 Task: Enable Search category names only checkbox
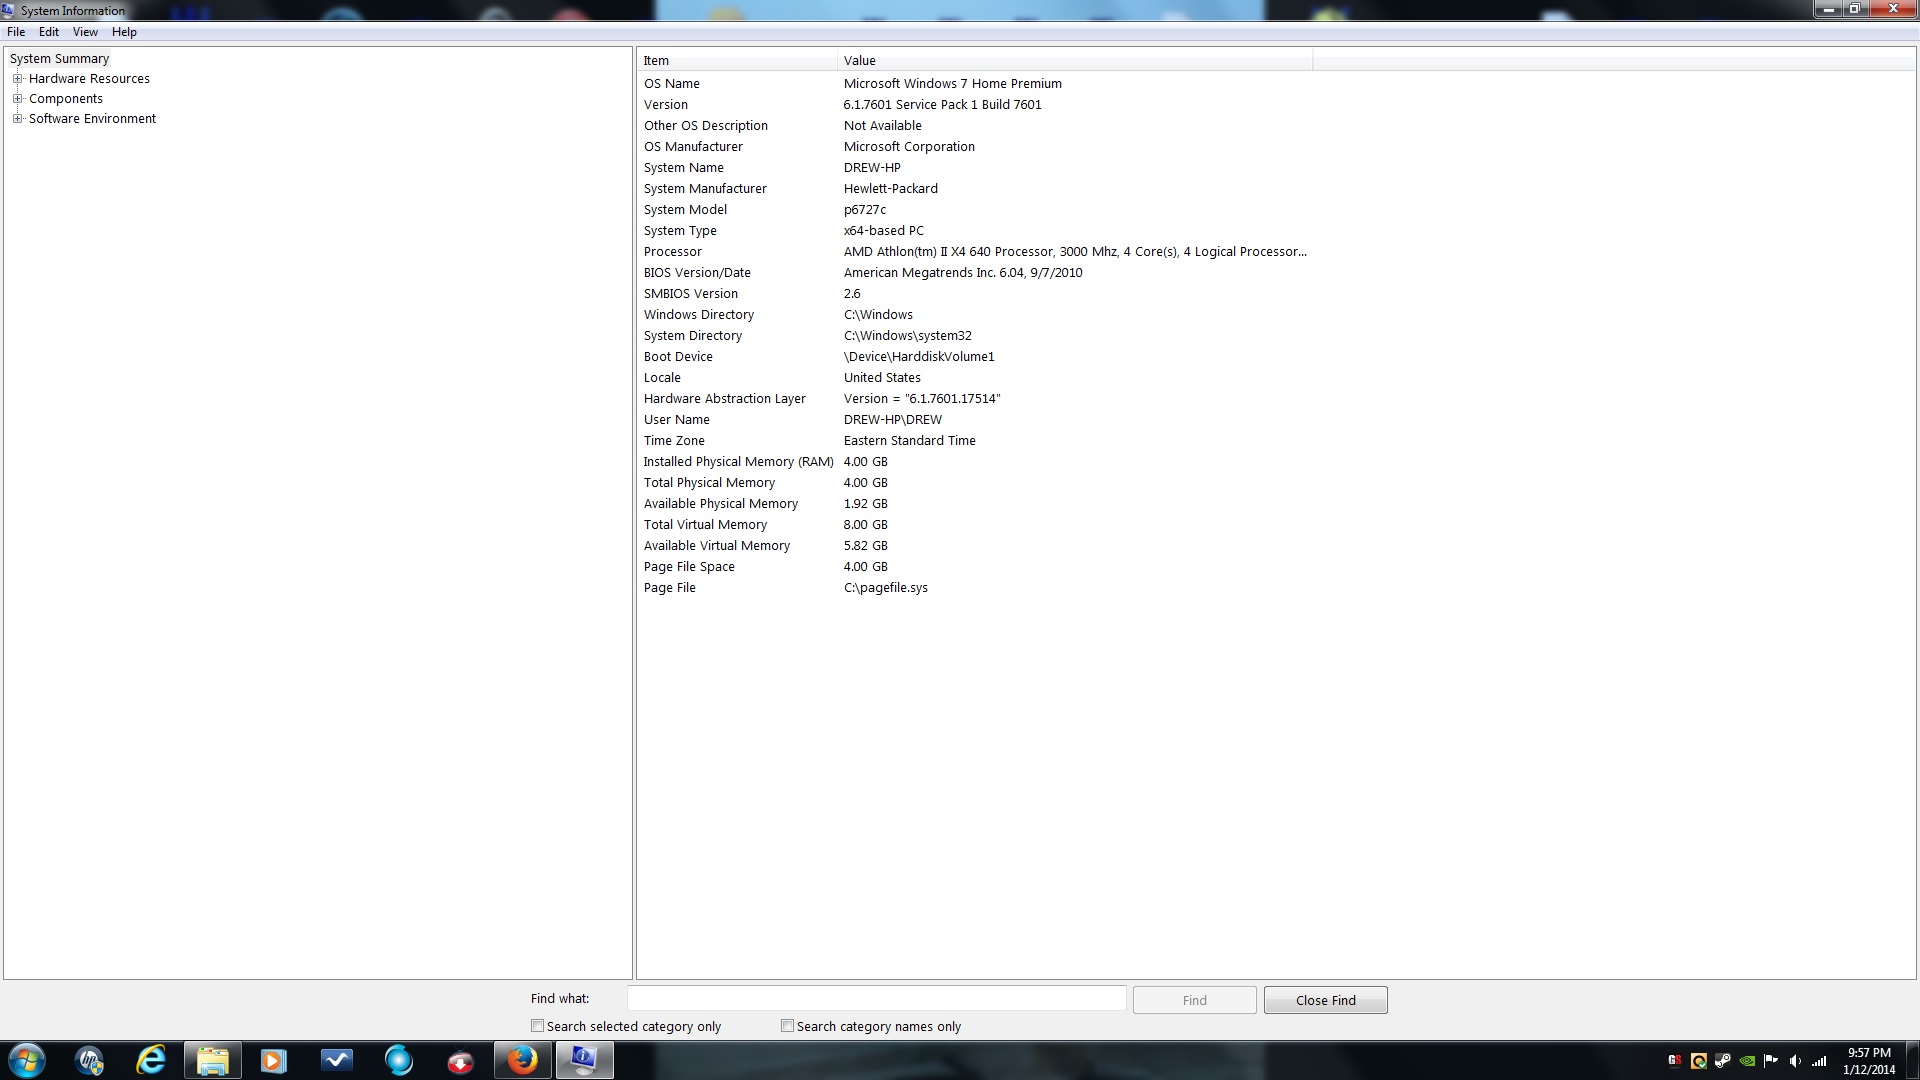[787, 1026]
